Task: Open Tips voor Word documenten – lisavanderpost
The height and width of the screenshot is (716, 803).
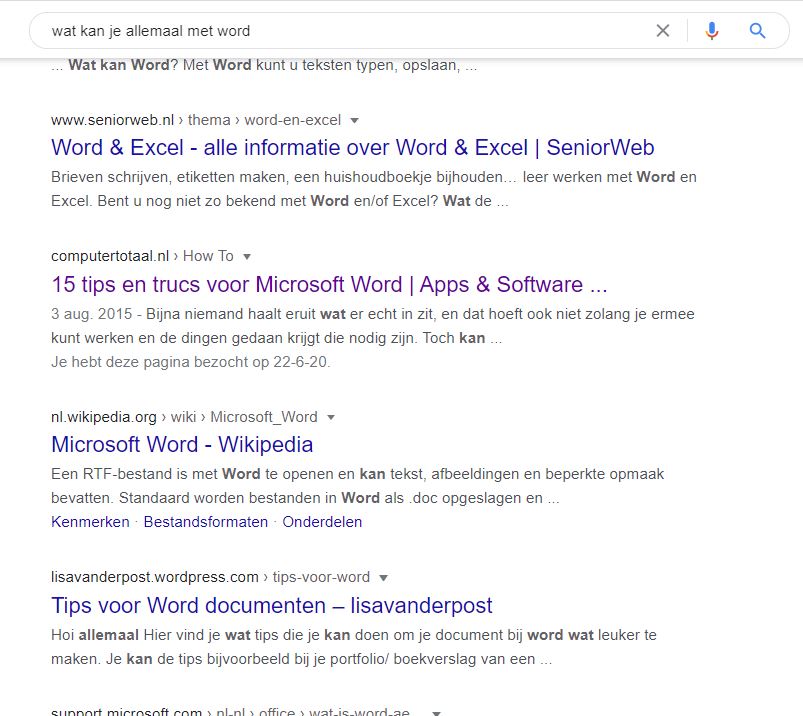Action: tap(271, 605)
